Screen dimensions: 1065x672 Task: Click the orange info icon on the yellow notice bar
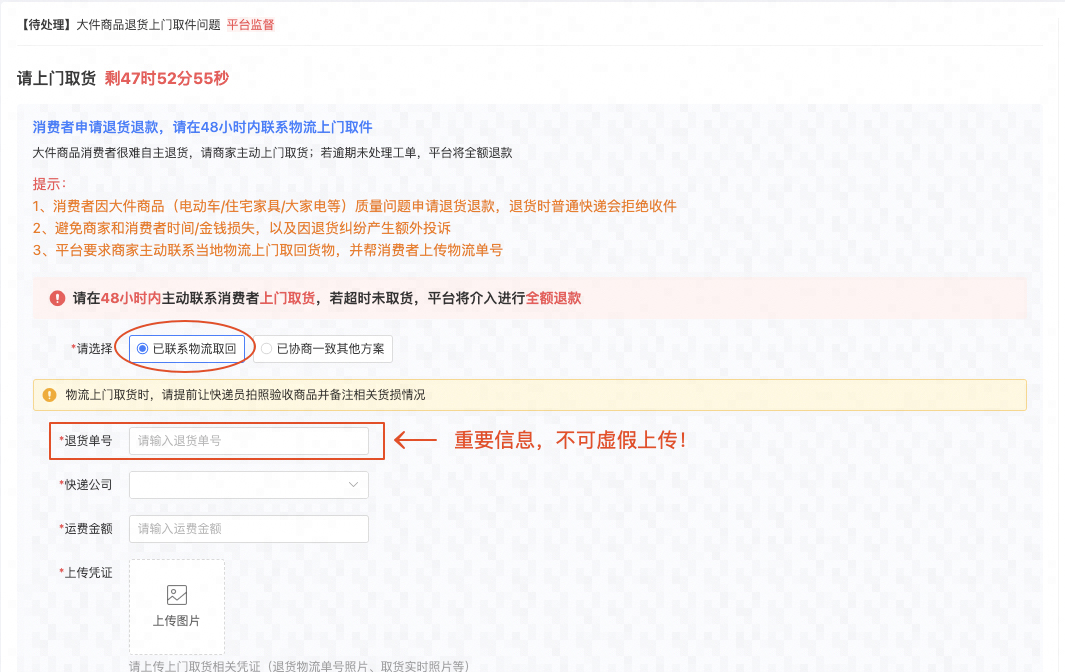click(x=49, y=395)
